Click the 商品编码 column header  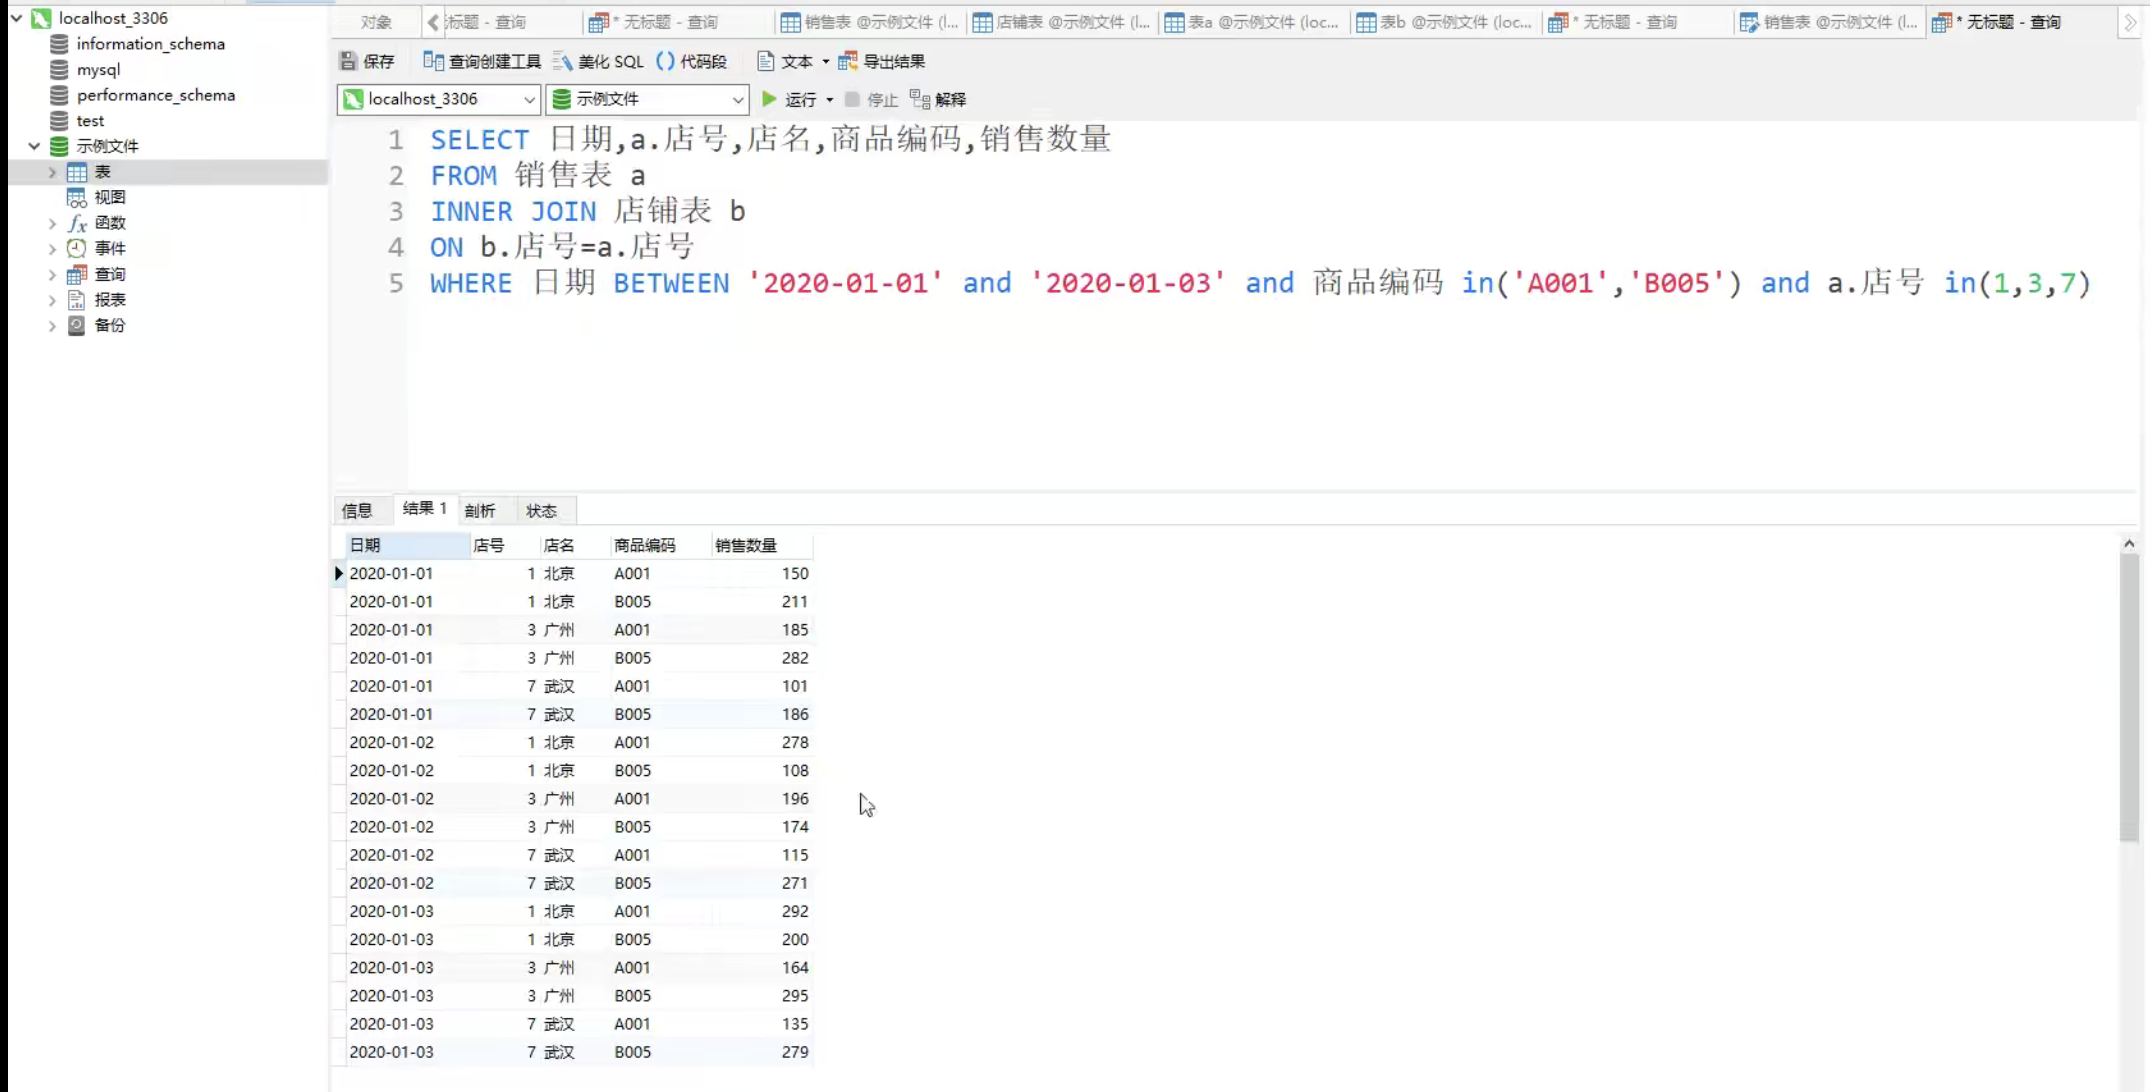[660, 545]
